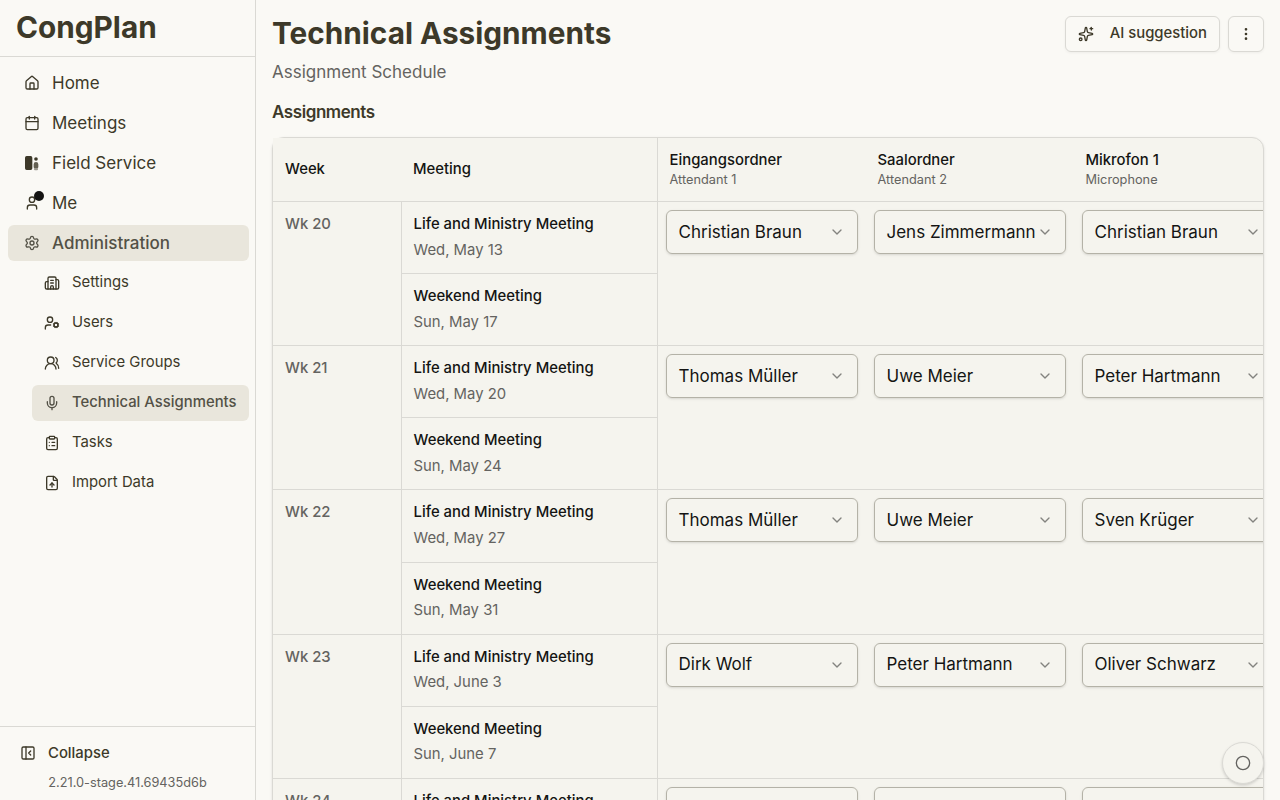
Task: Click the CongPlan logo title
Action: 86,27
